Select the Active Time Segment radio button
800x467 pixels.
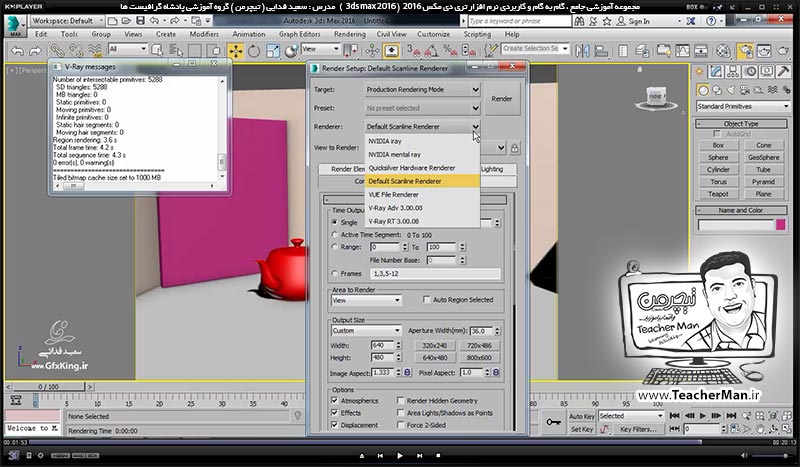click(335, 235)
